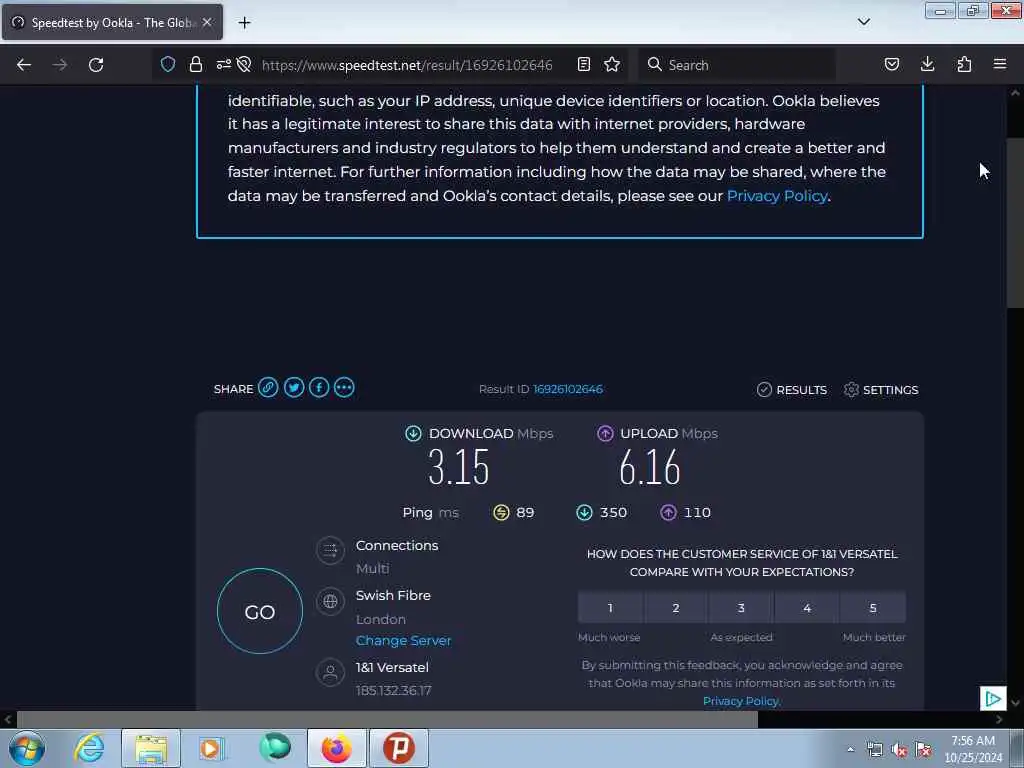Click the network tray icon

point(875,750)
